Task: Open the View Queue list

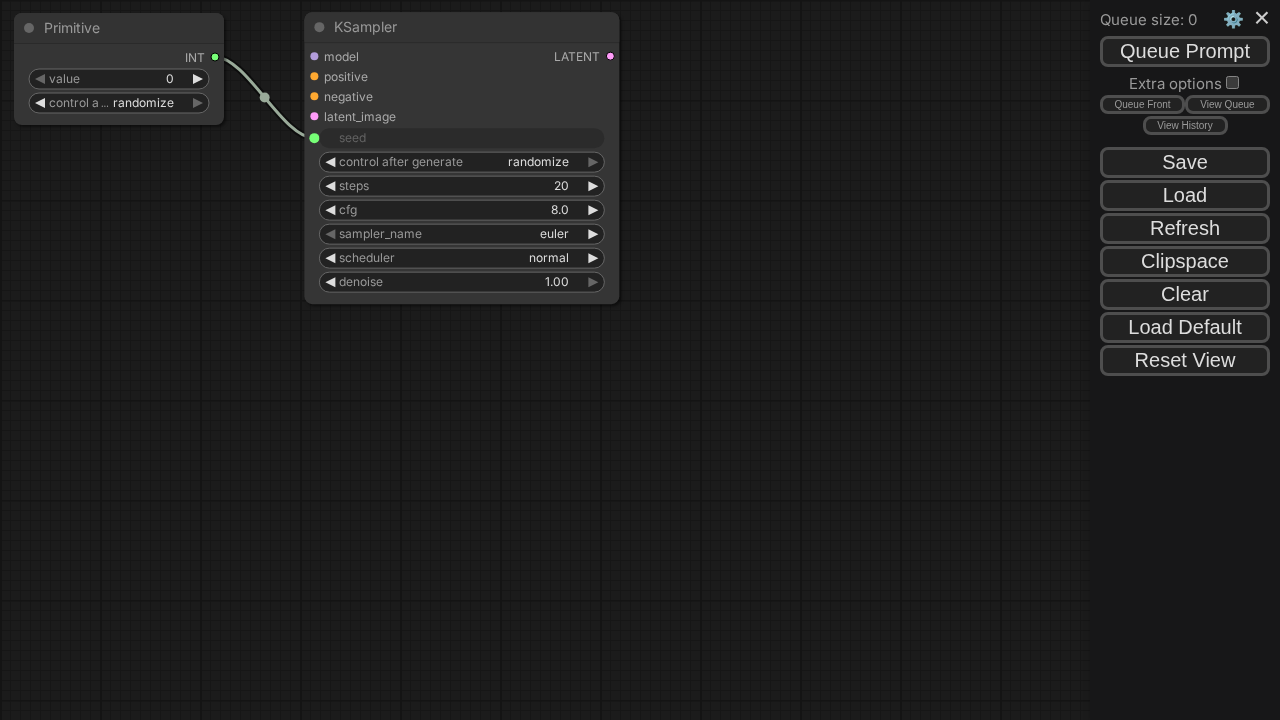Action: (x=1226, y=104)
